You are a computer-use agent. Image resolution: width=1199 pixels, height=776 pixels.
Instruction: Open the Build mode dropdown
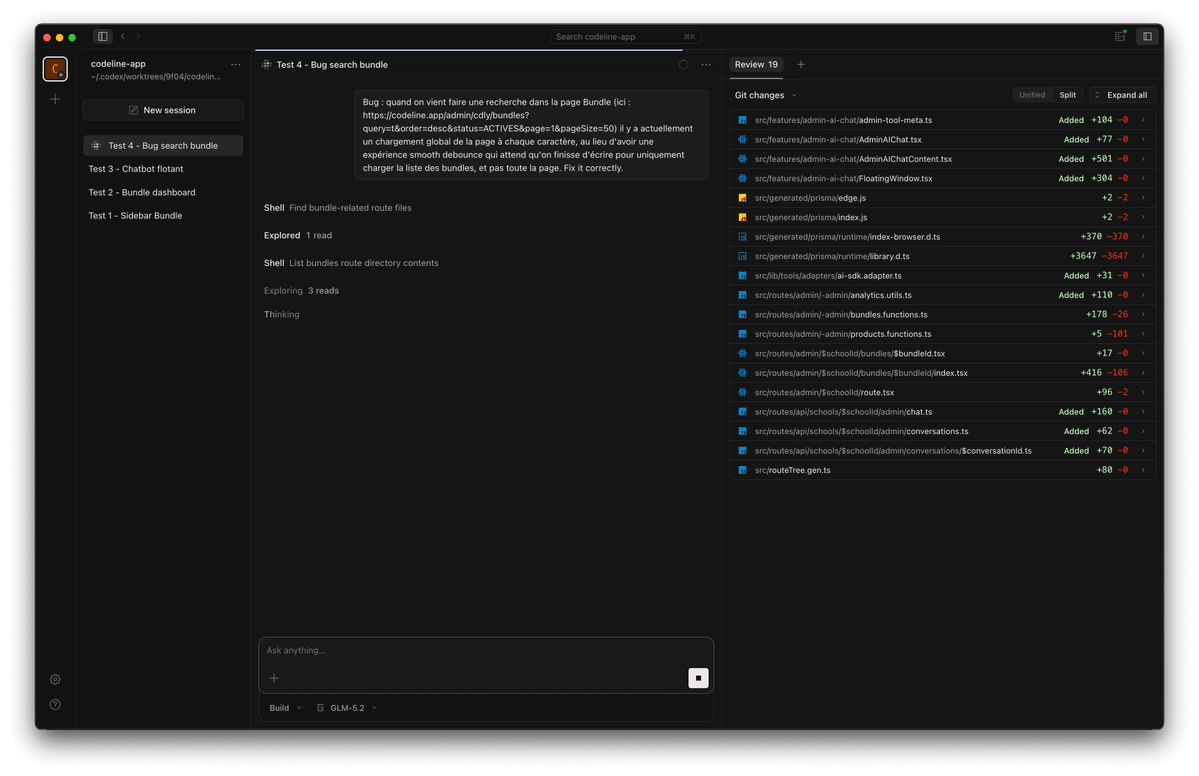(285, 708)
